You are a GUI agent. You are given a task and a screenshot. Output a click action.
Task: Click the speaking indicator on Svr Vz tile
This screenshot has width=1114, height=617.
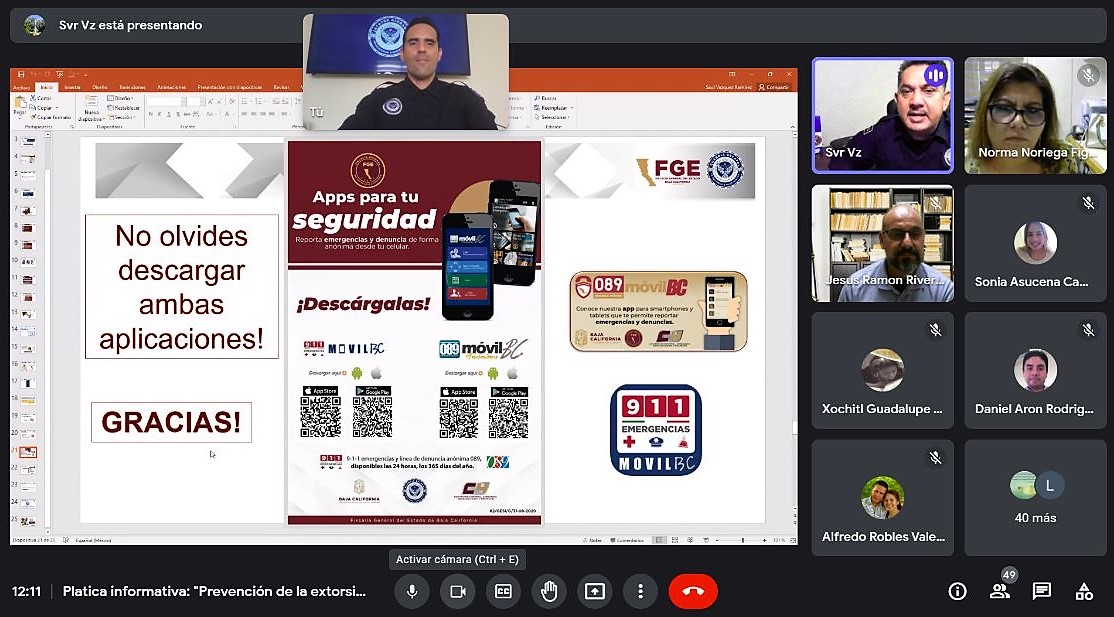coord(935,75)
